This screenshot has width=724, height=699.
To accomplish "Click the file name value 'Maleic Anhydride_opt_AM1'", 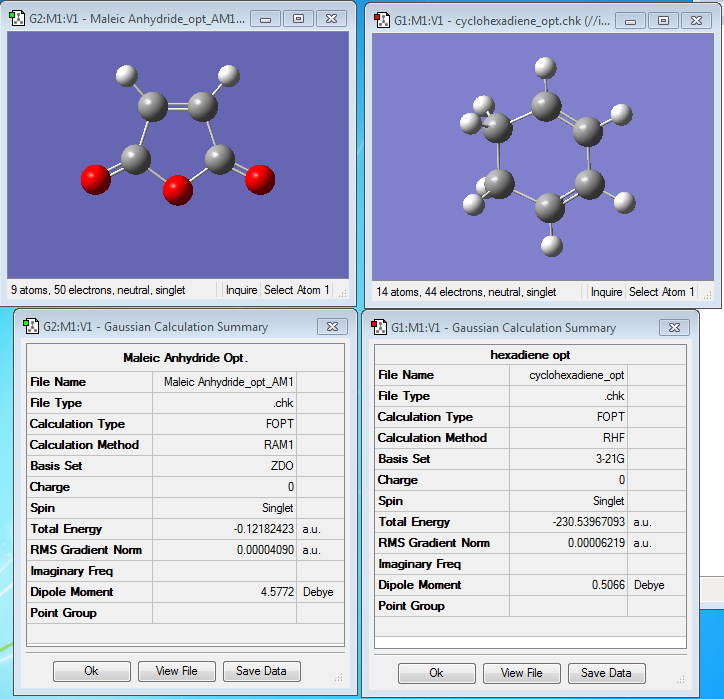I will (229, 382).
